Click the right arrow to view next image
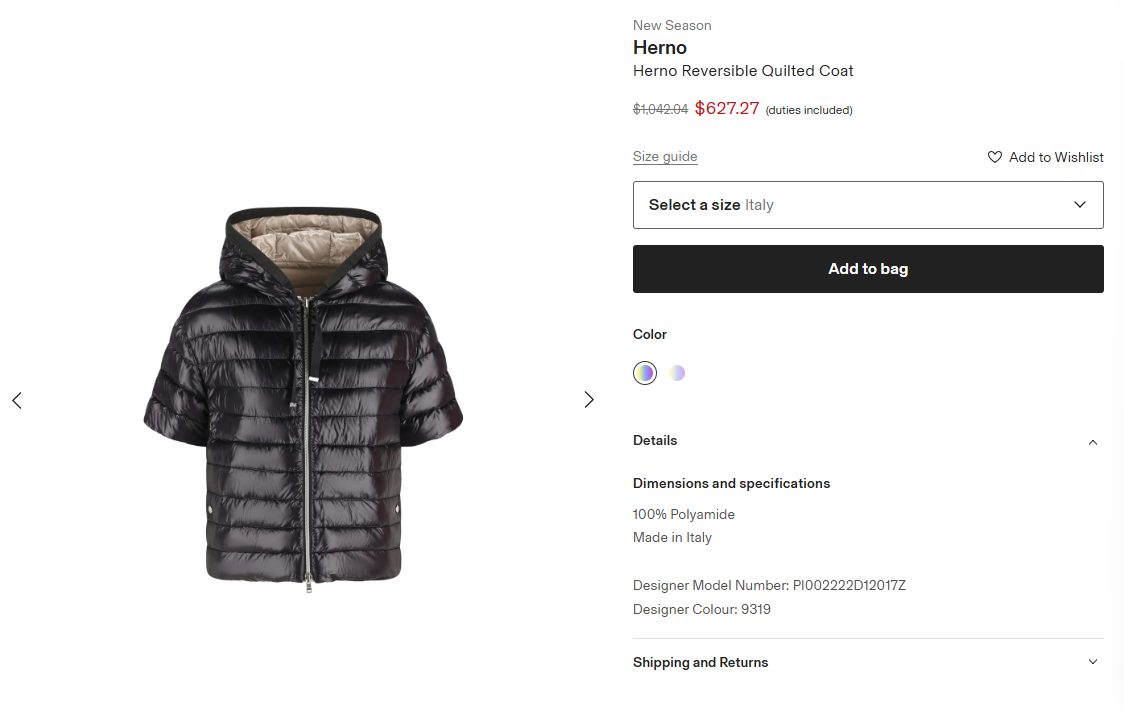 pos(589,399)
